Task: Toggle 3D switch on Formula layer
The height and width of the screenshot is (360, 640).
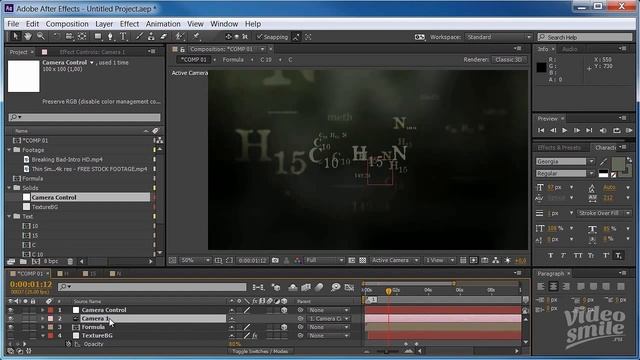Action: [x=284, y=327]
